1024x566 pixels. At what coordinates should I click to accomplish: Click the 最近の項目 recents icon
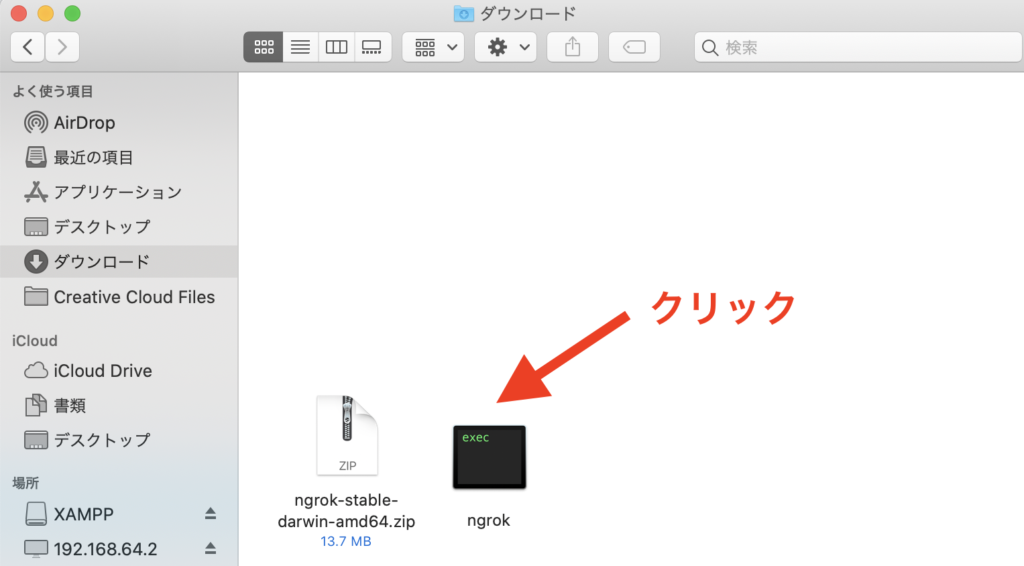pyautogui.click(x=36, y=157)
